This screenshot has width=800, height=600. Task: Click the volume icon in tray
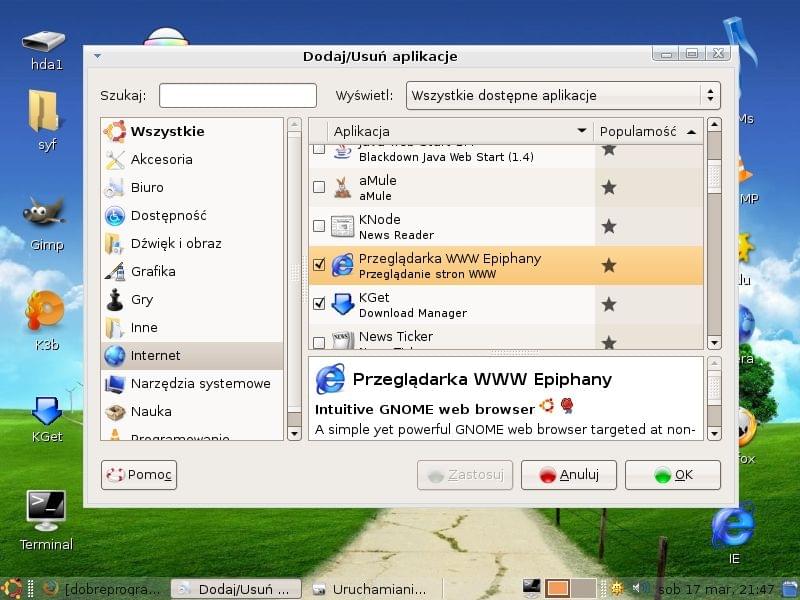pos(639,589)
